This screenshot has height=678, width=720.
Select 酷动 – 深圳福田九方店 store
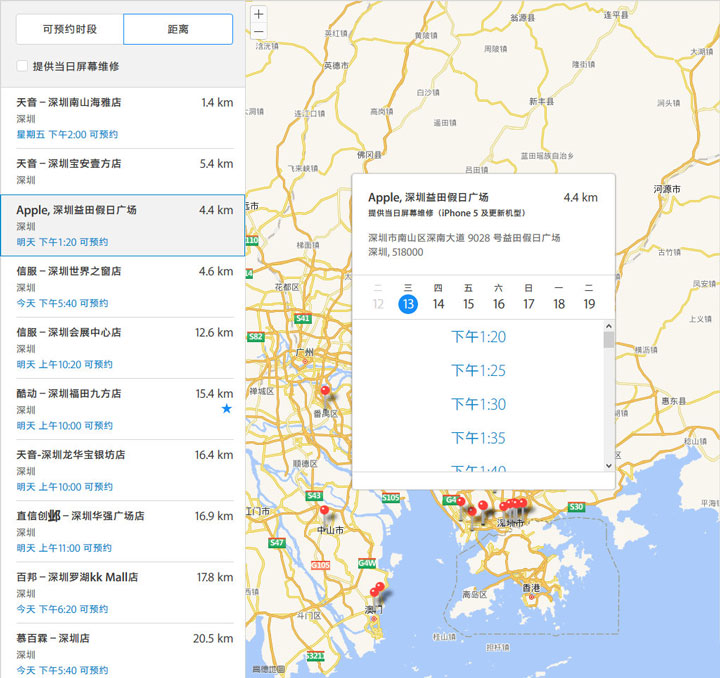[124, 409]
